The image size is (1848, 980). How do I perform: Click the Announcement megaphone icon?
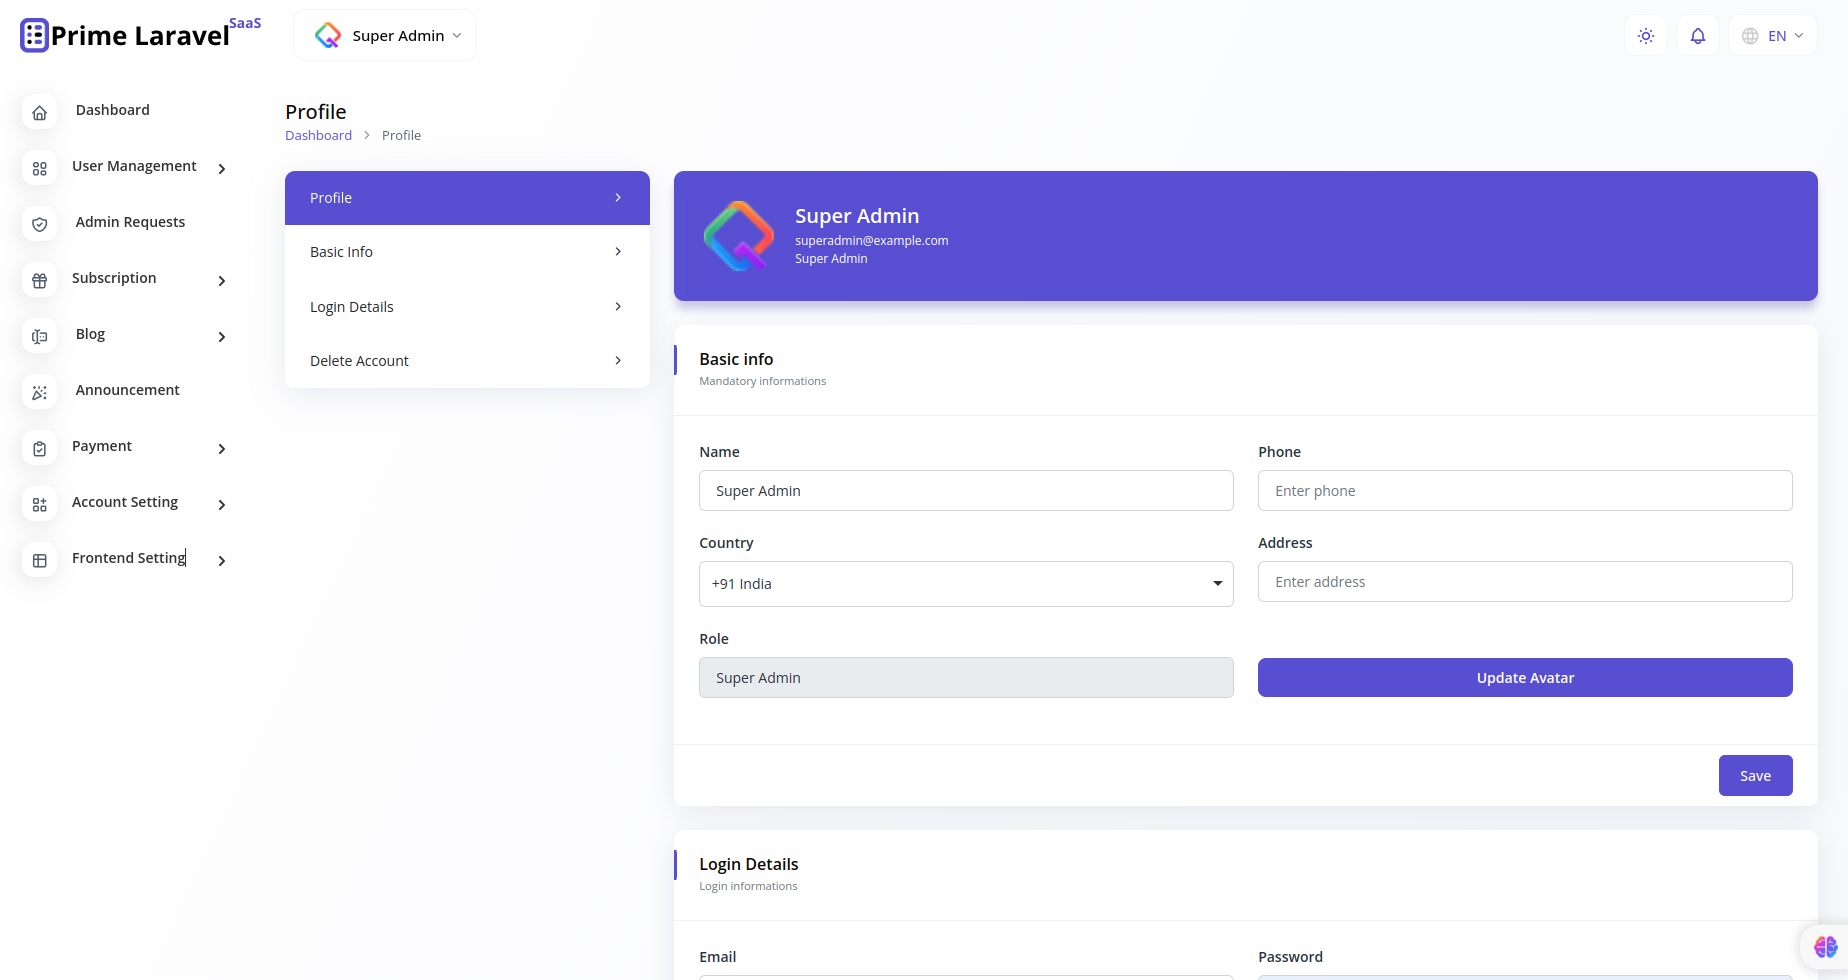[x=39, y=392]
